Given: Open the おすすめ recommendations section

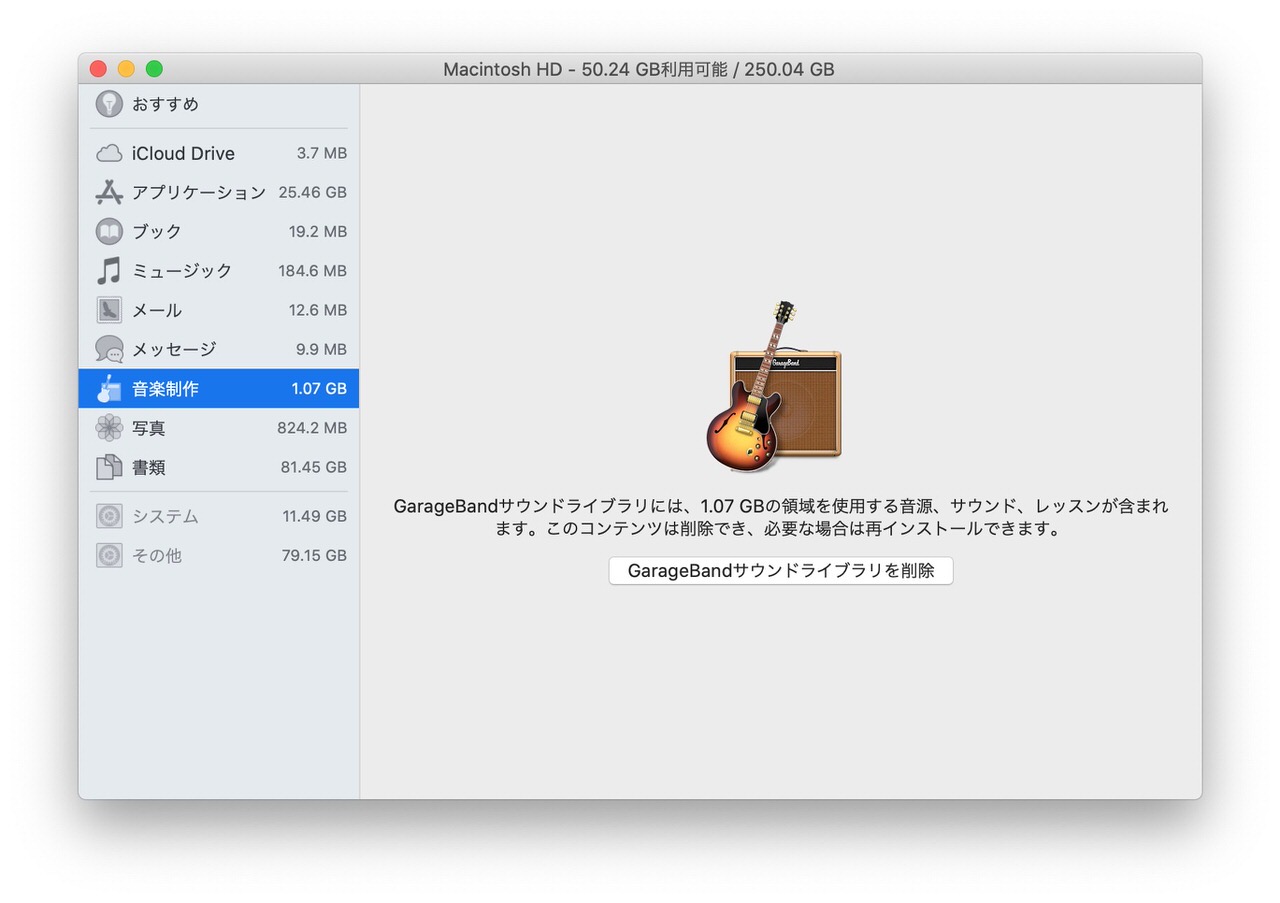Looking at the screenshot, I should (x=165, y=104).
